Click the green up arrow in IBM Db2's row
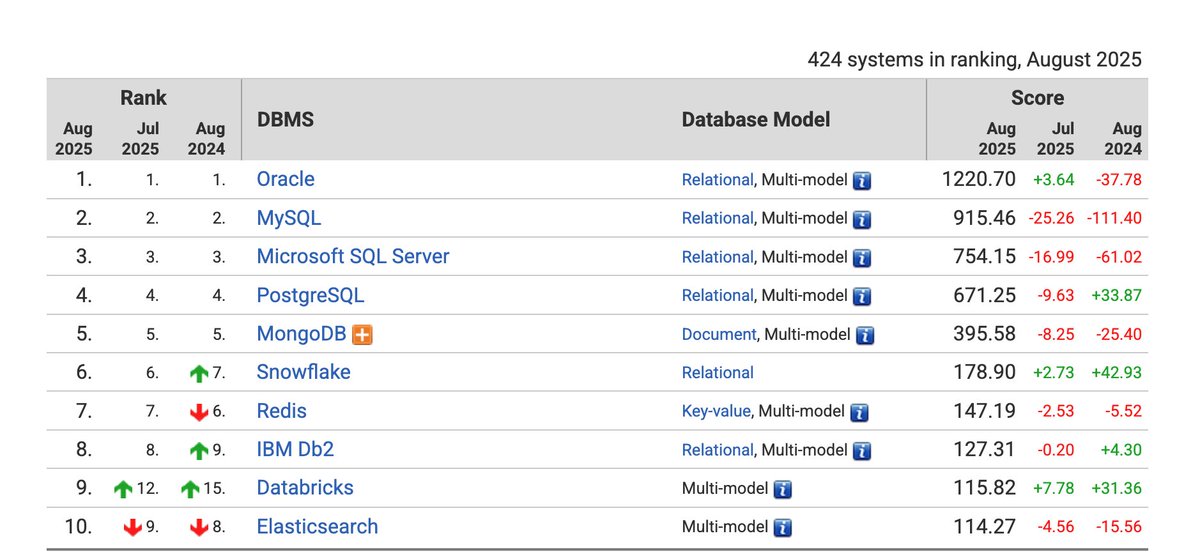Viewport: 1200px width, 552px height. pos(199,451)
